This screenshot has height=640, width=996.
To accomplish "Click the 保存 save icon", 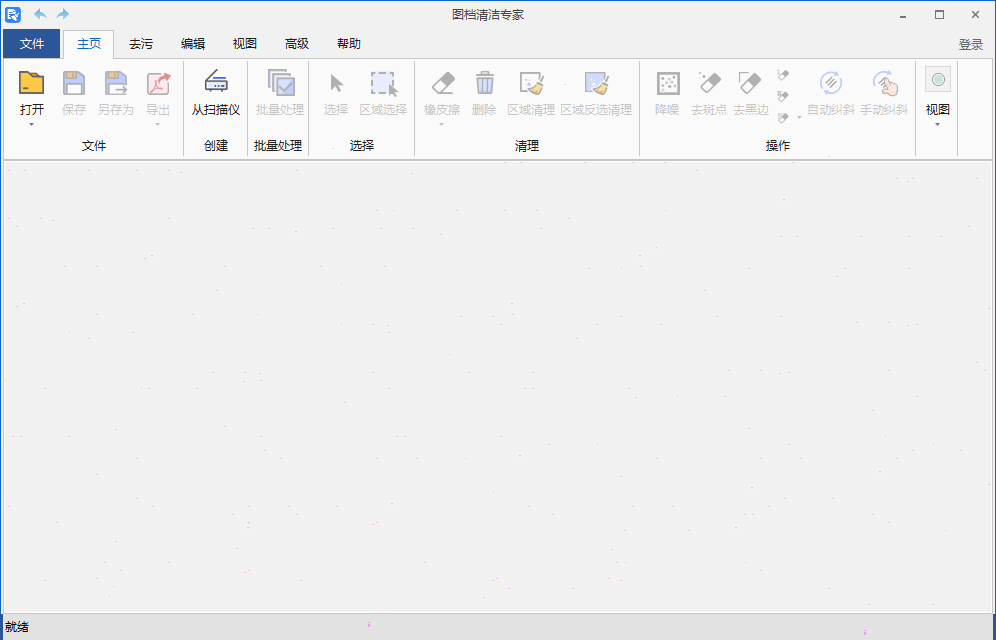I will click(x=74, y=84).
